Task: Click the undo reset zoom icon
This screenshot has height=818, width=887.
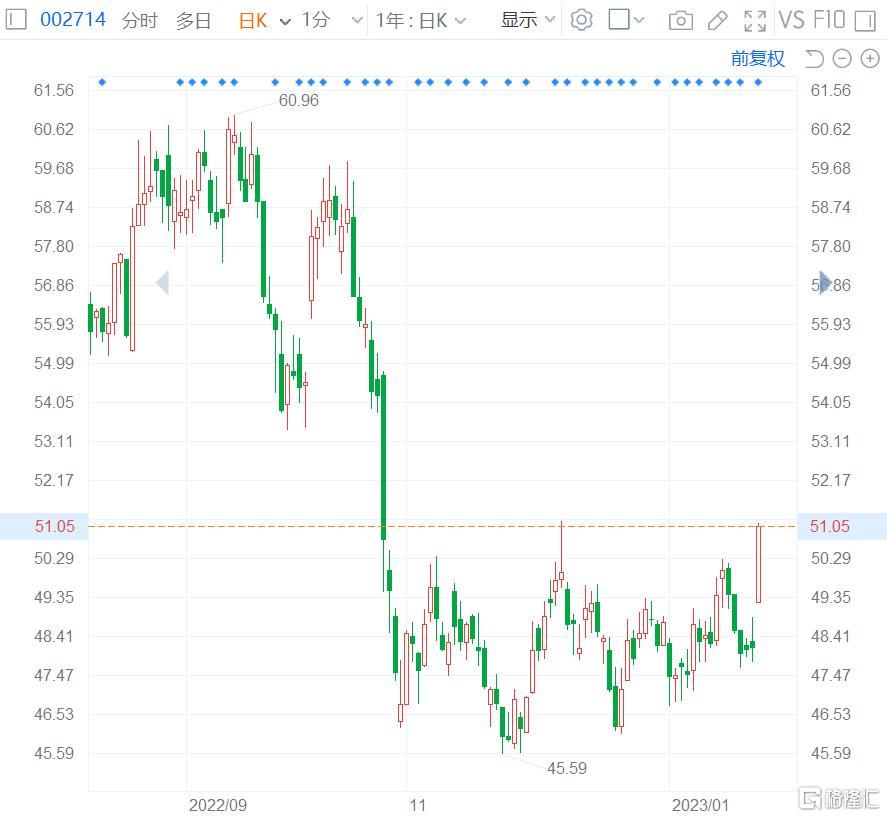Action: point(815,58)
